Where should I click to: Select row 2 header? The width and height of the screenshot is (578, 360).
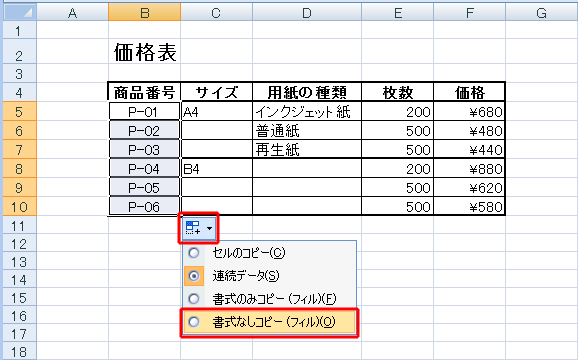pos(20,51)
